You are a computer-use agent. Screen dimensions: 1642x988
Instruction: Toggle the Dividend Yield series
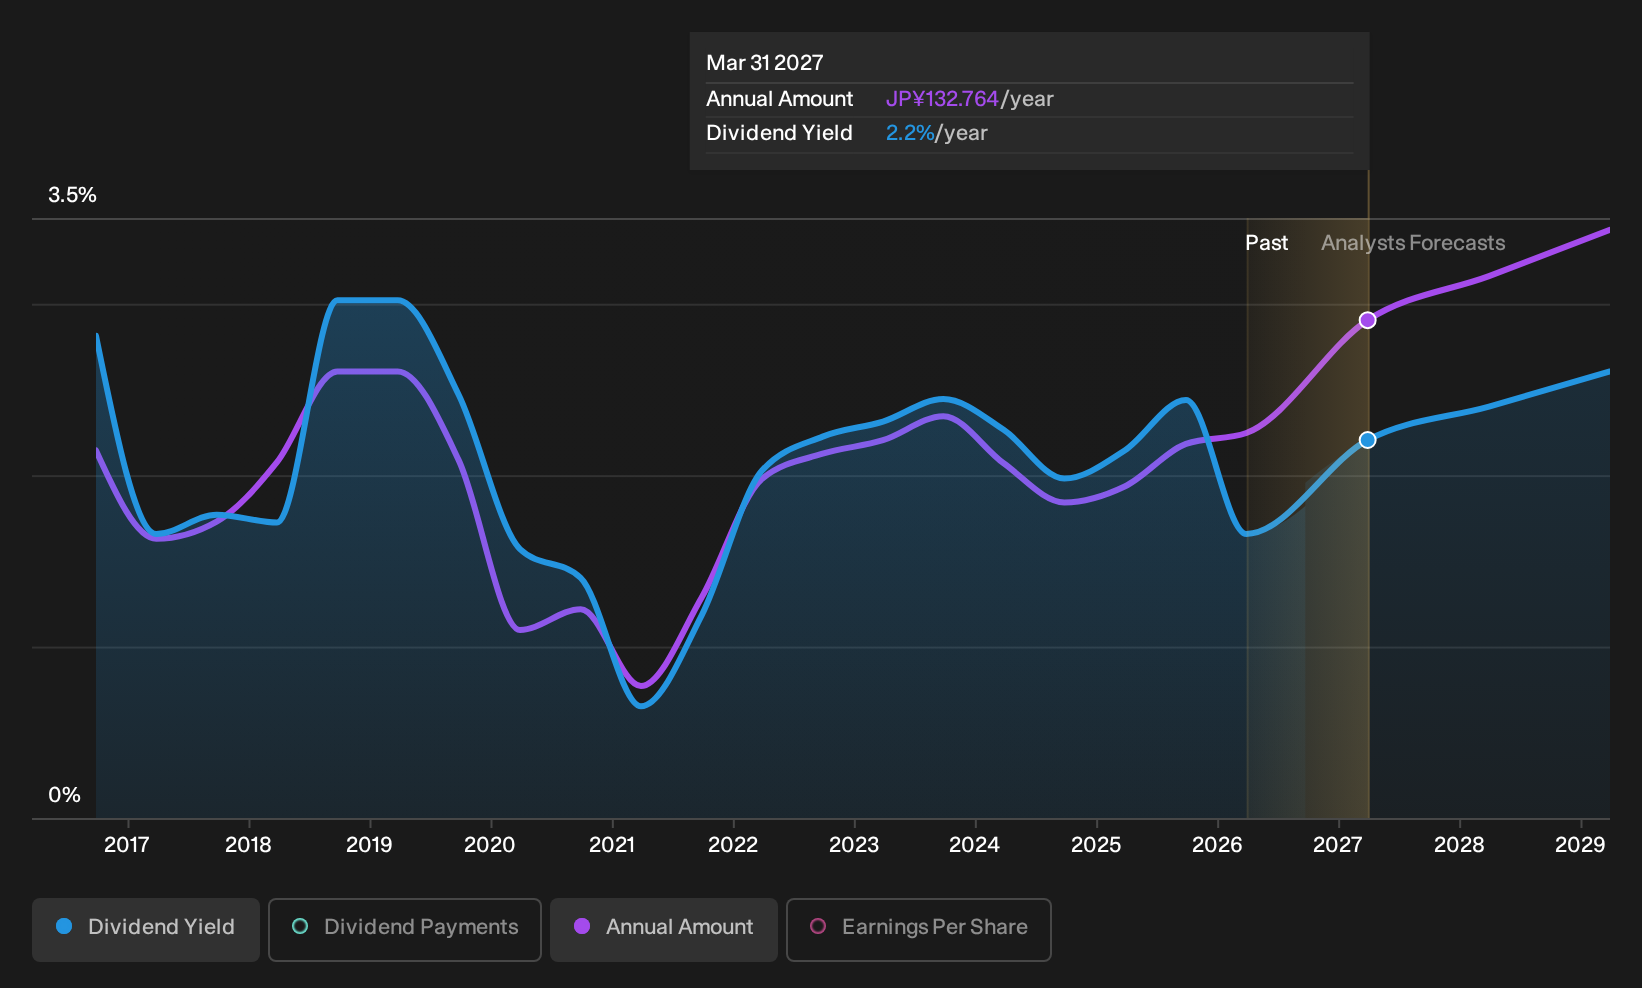tap(145, 929)
